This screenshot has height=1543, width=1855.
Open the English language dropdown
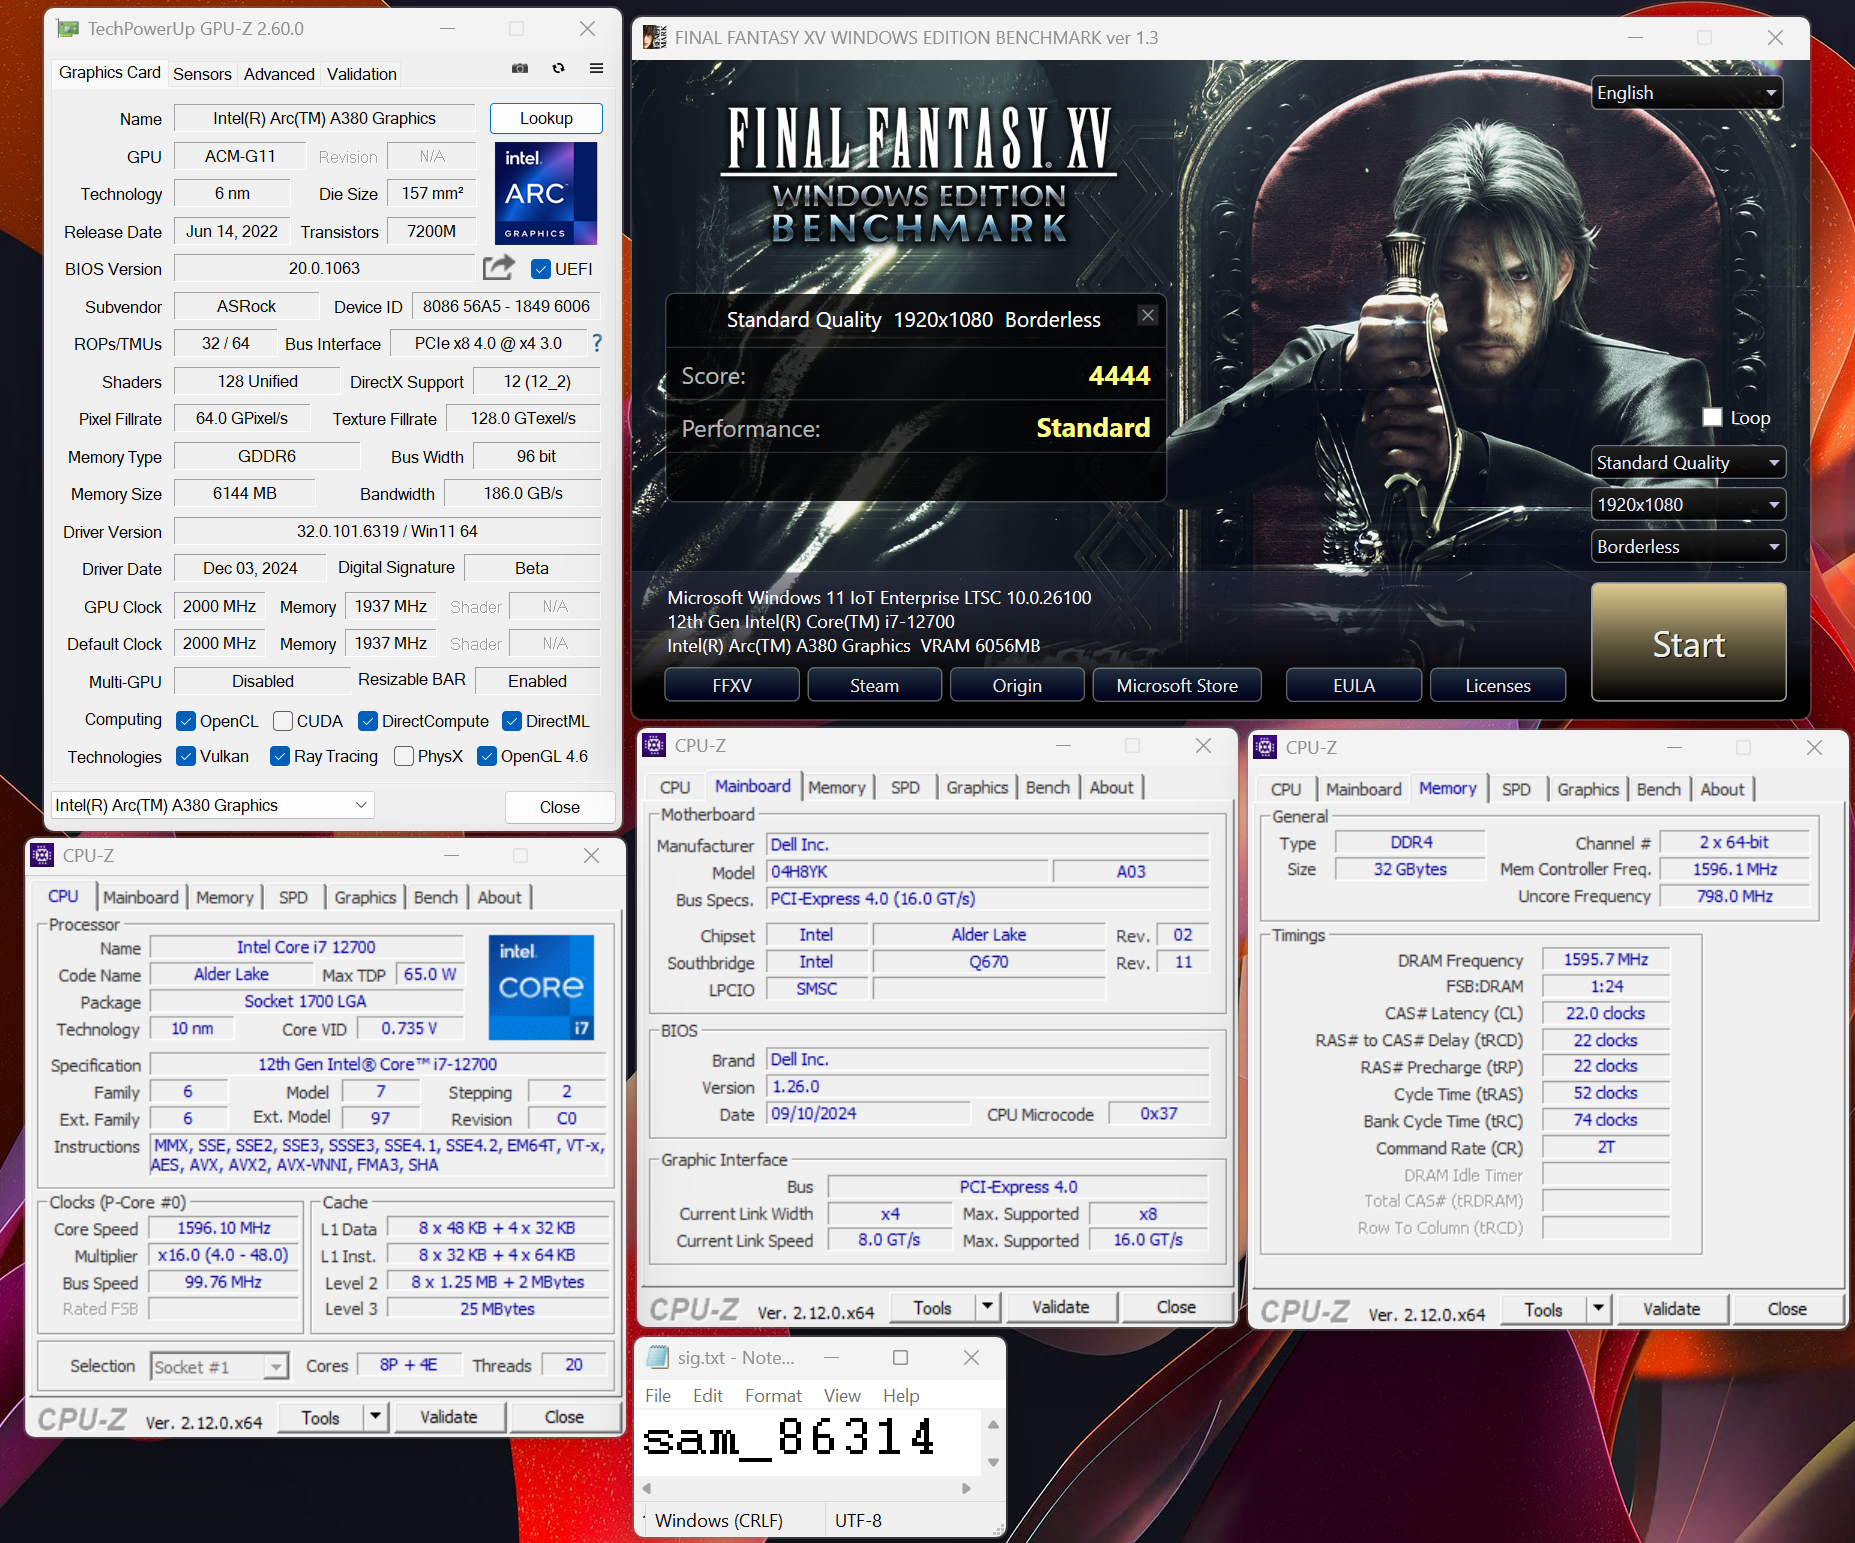[x=1687, y=93]
